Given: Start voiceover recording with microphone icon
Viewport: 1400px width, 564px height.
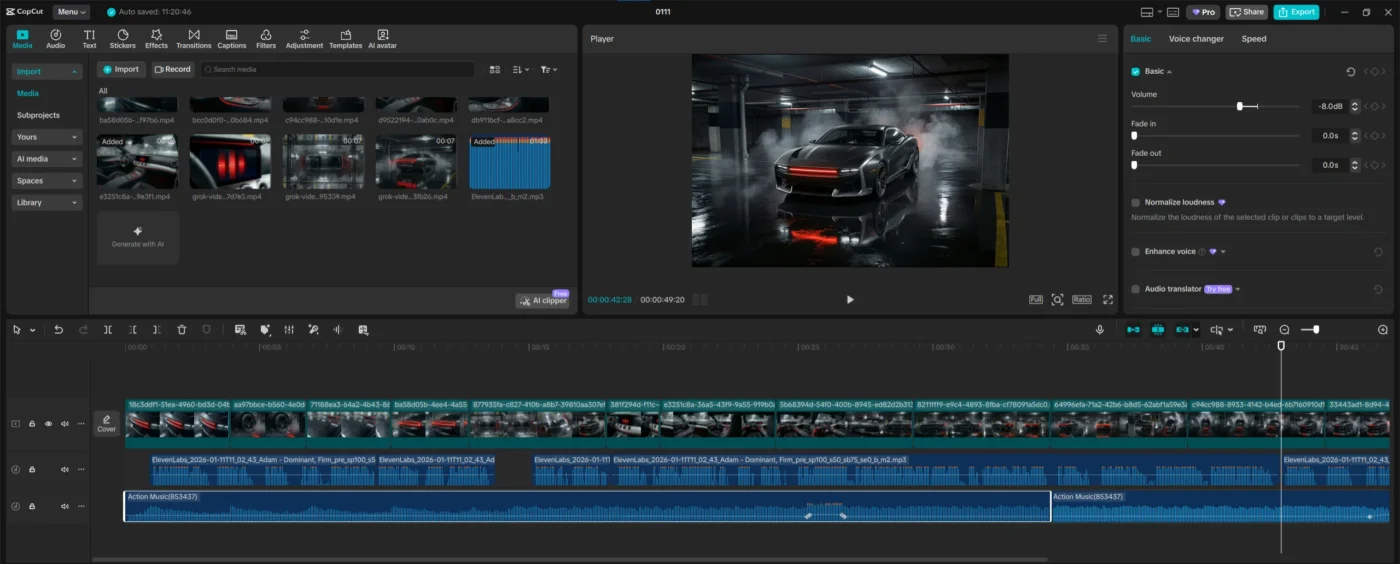Looking at the screenshot, I should click(1100, 329).
